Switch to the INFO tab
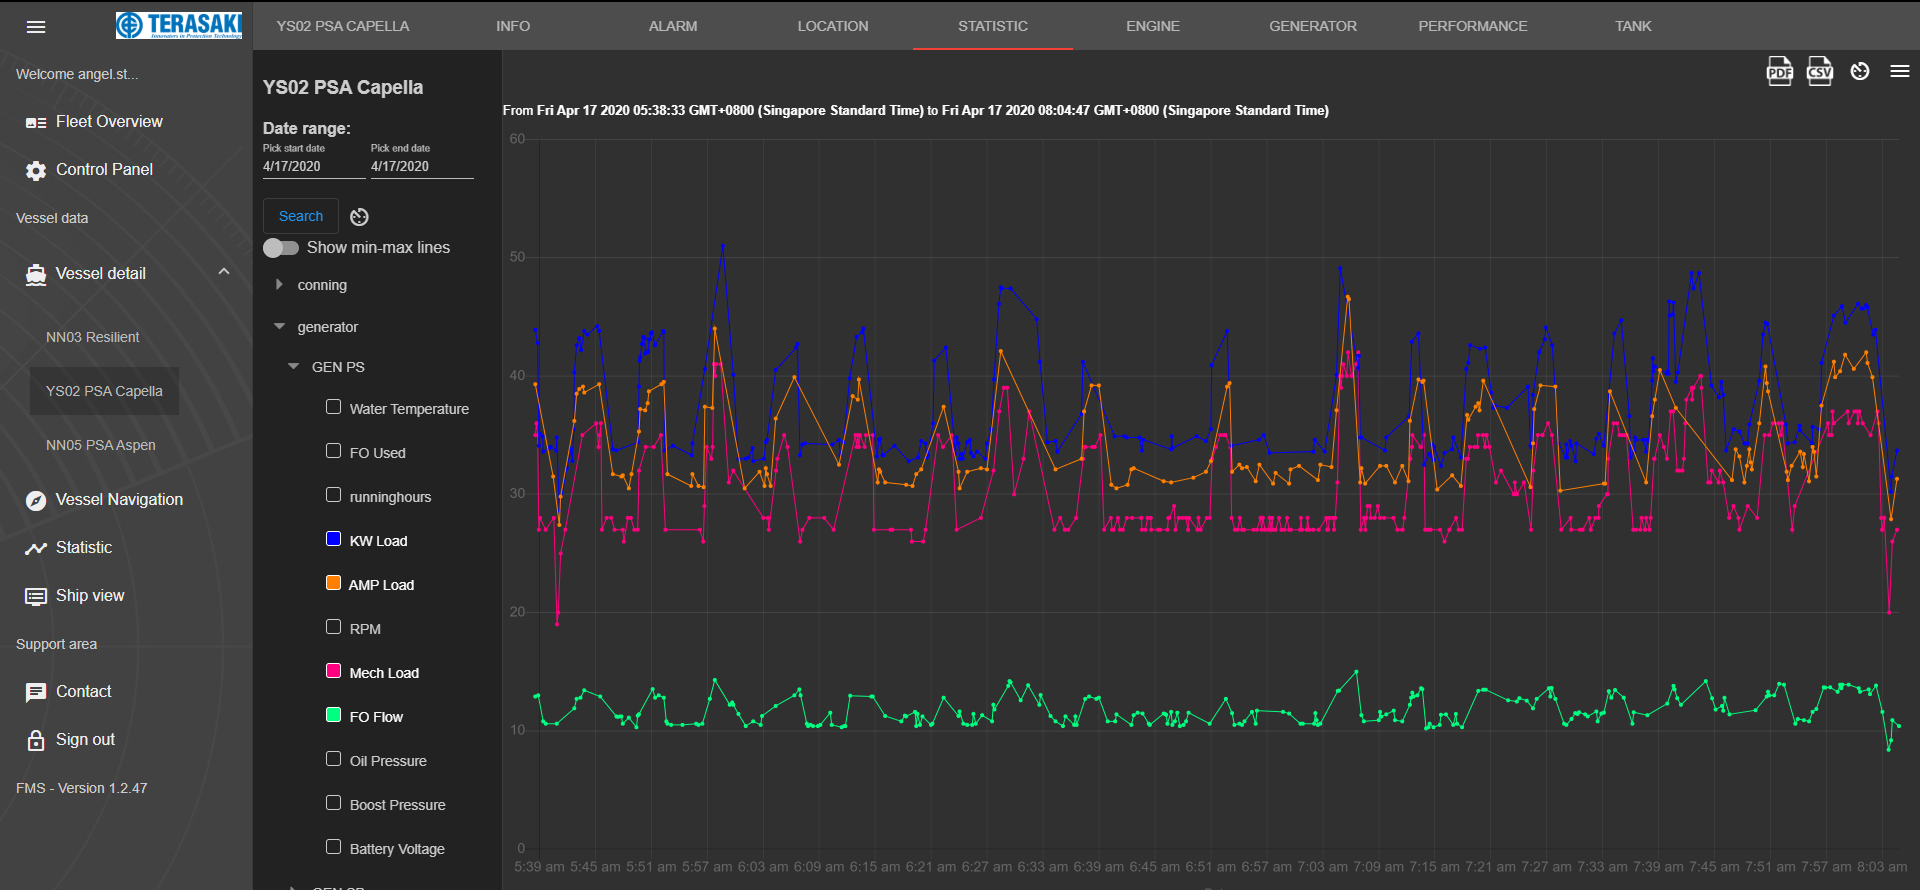This screenshot has width=1920, height=890. [513, 26]
